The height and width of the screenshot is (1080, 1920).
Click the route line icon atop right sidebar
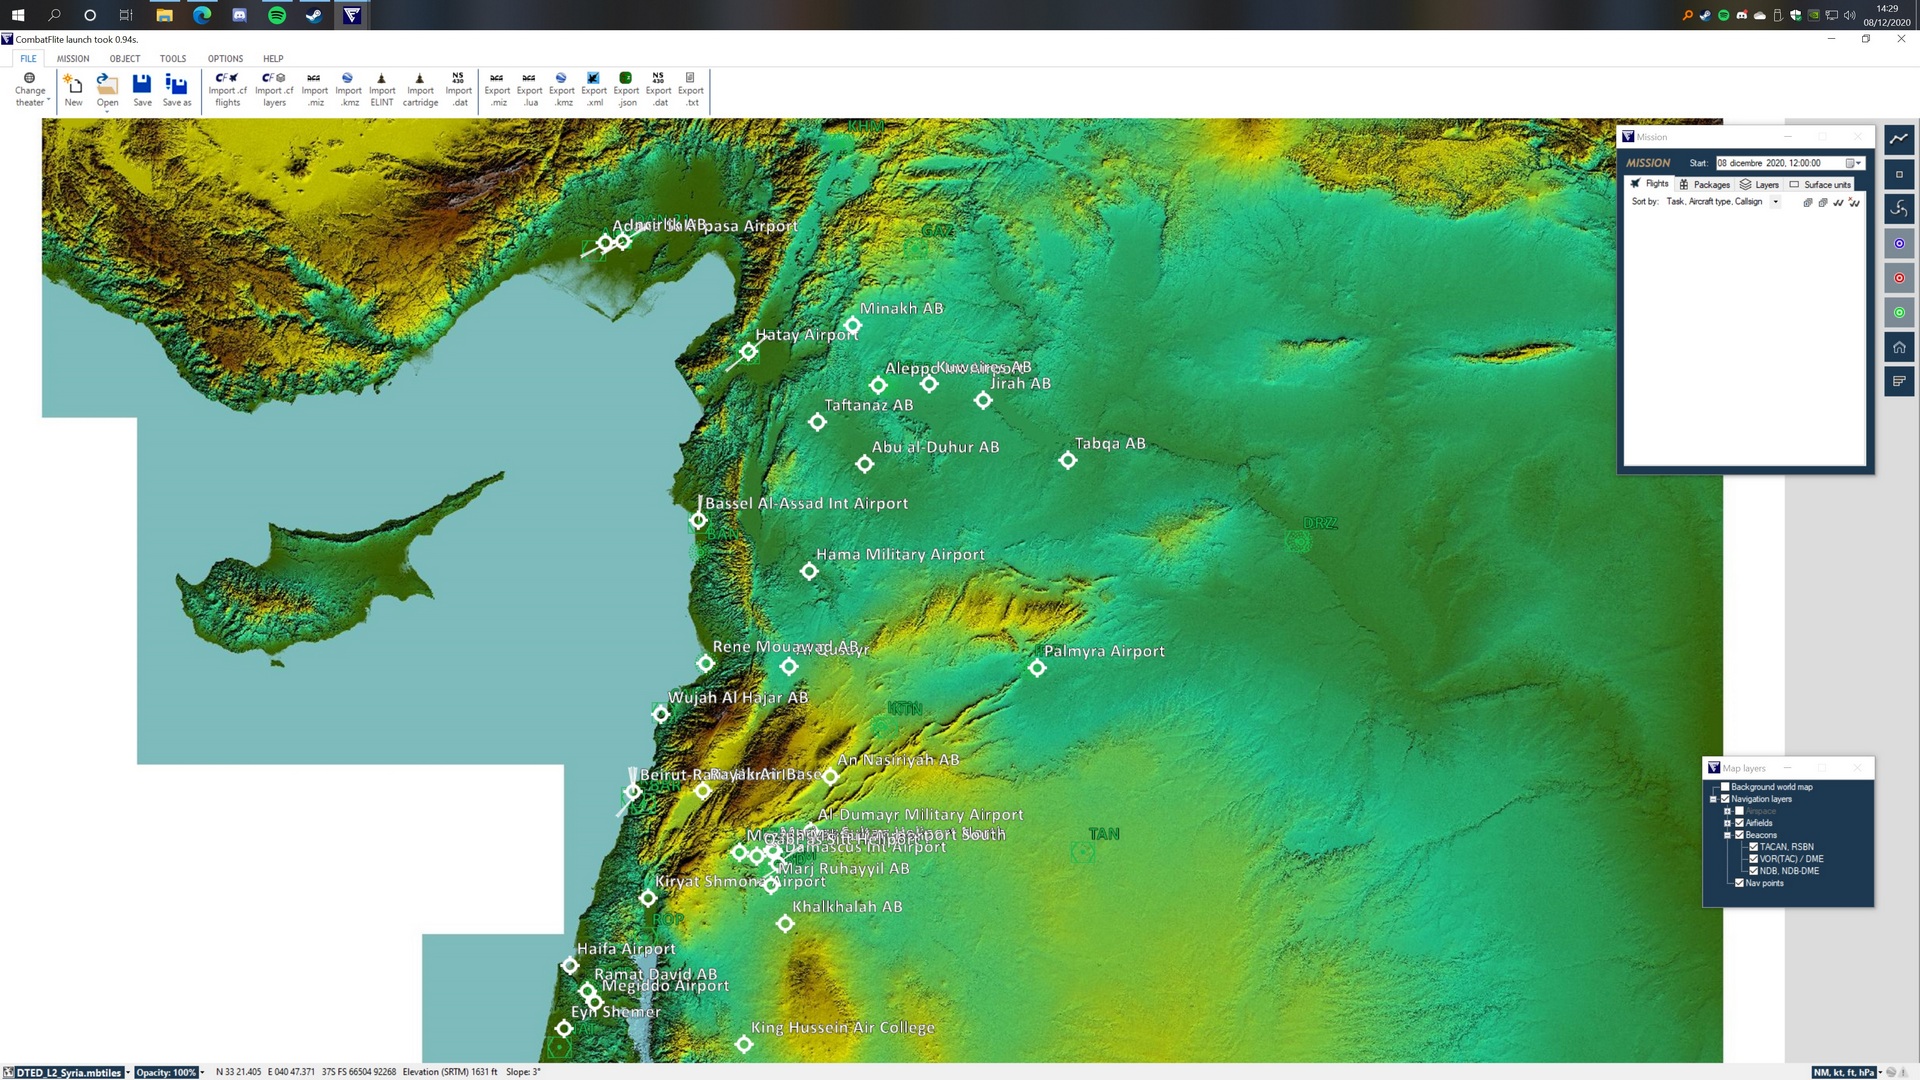[1899, 139]
